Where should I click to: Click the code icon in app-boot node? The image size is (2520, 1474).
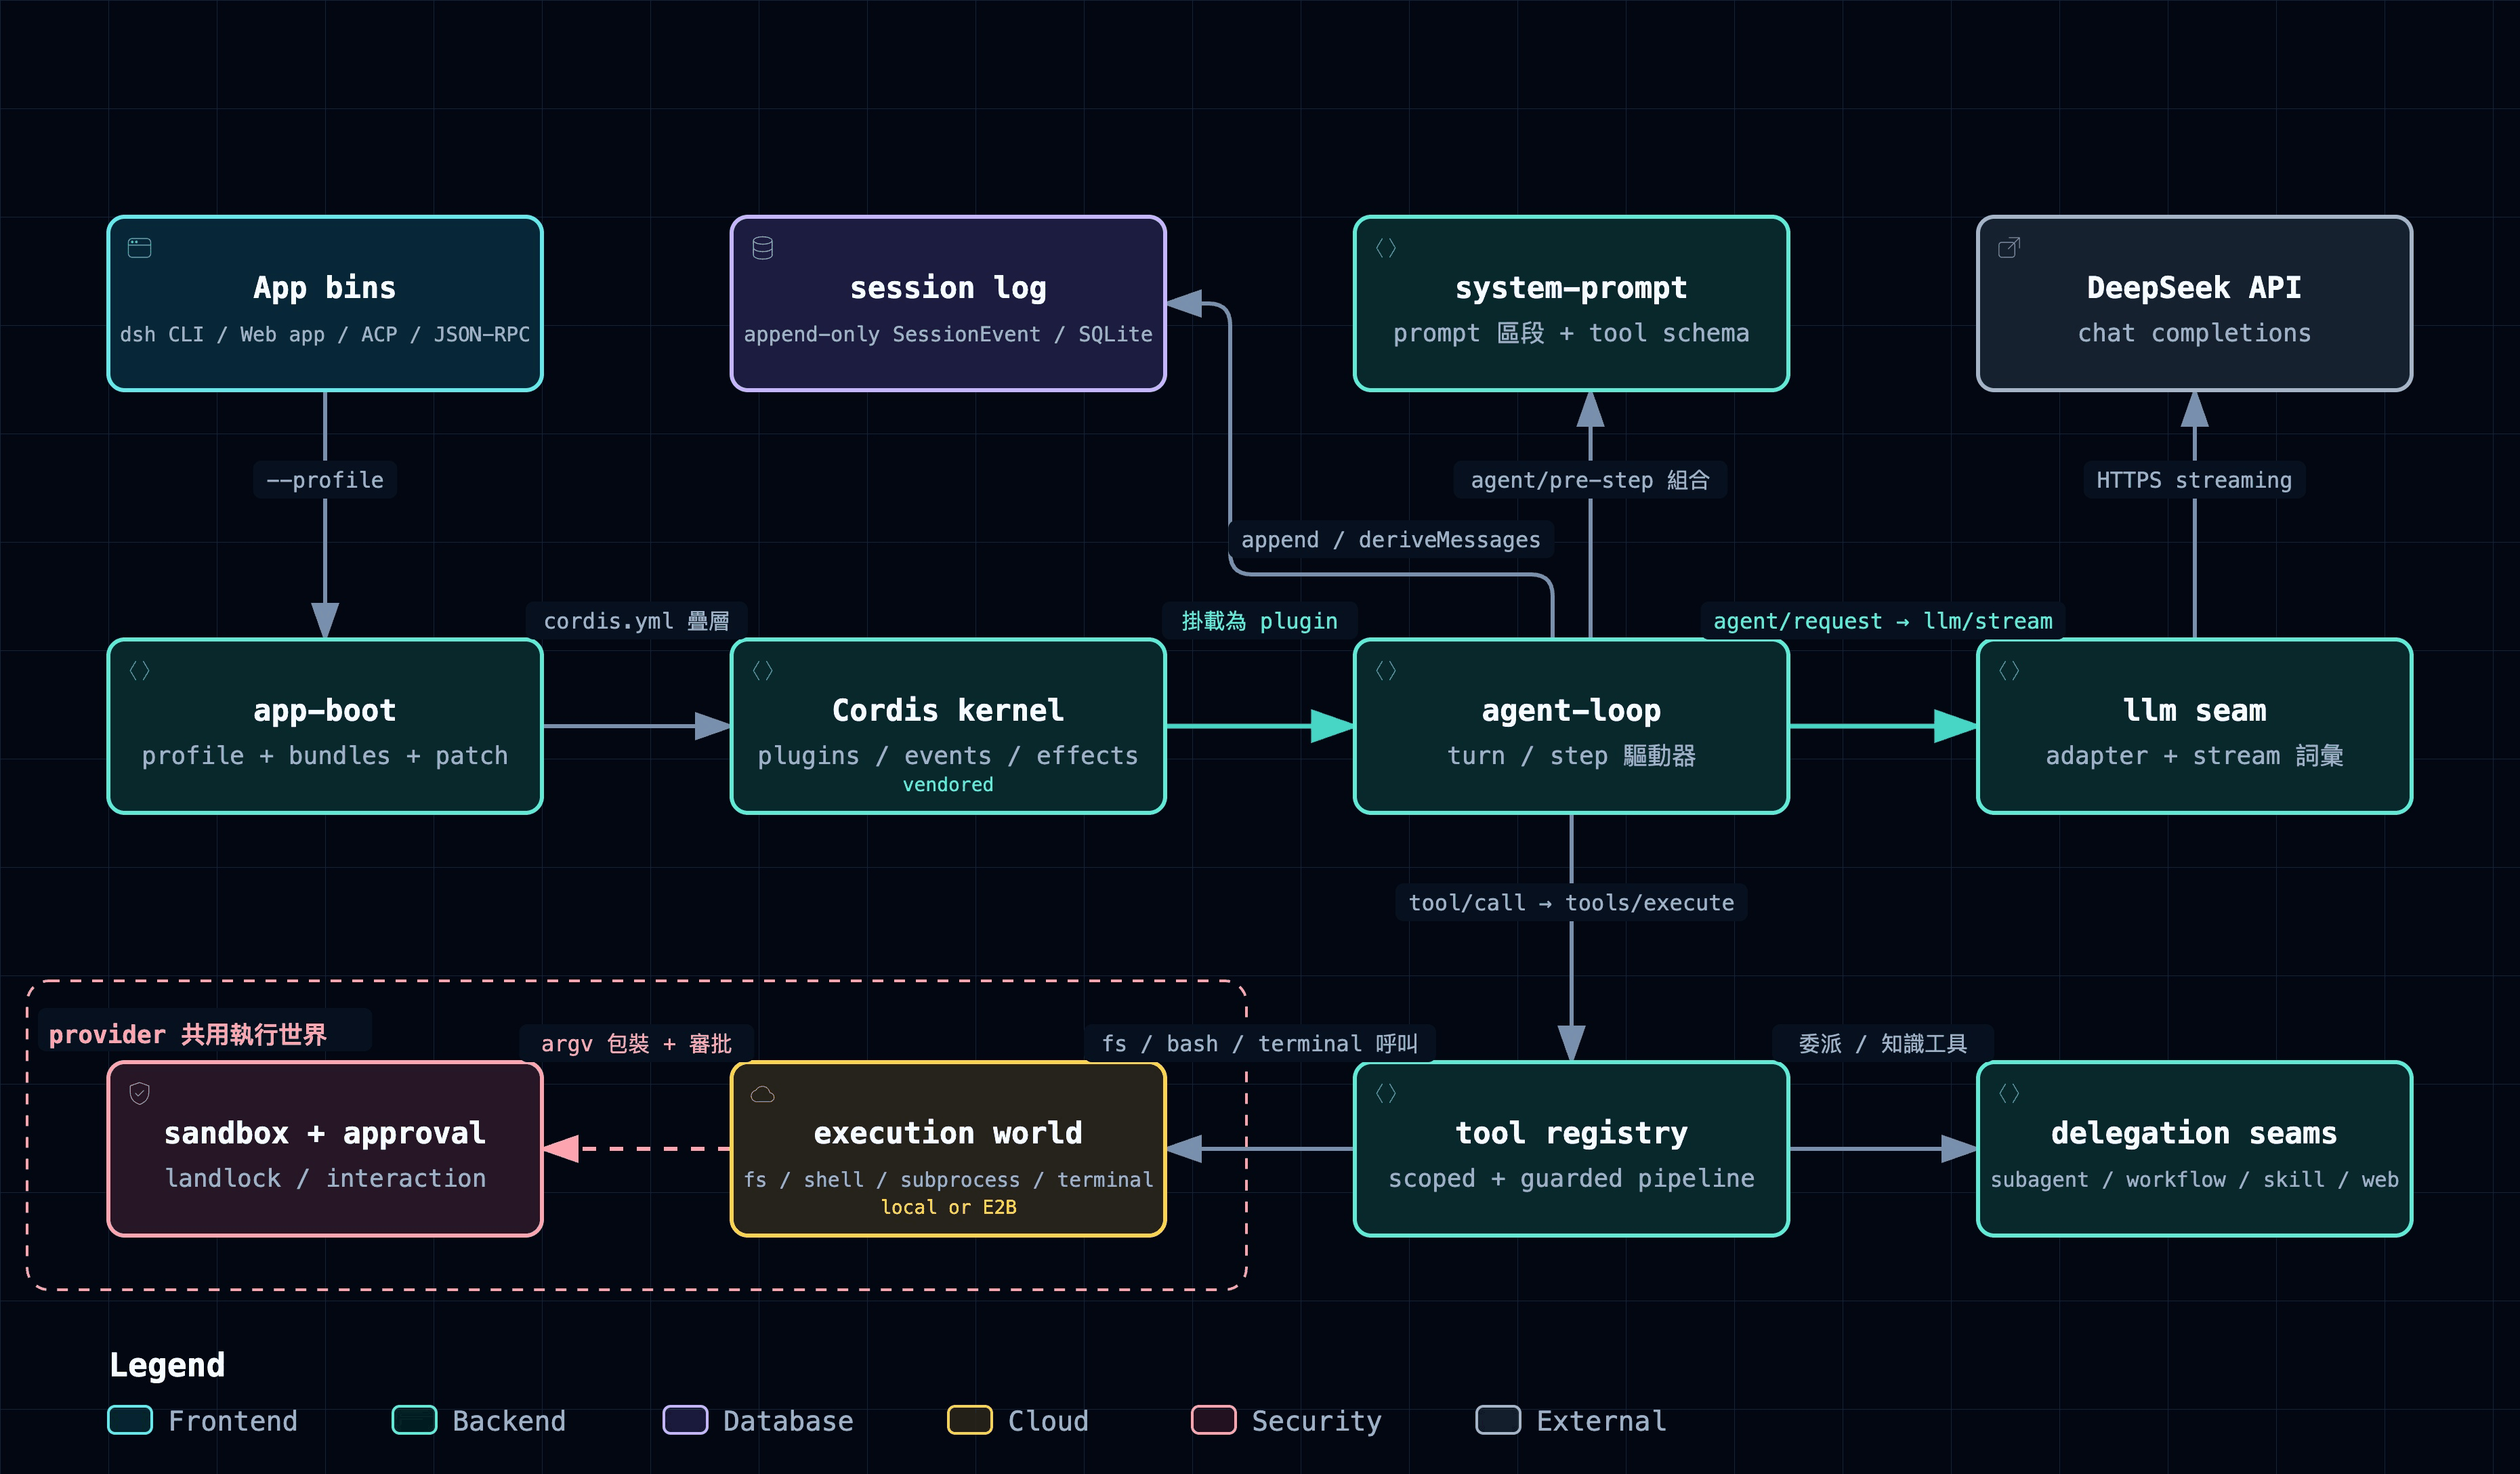click(140, 671)
